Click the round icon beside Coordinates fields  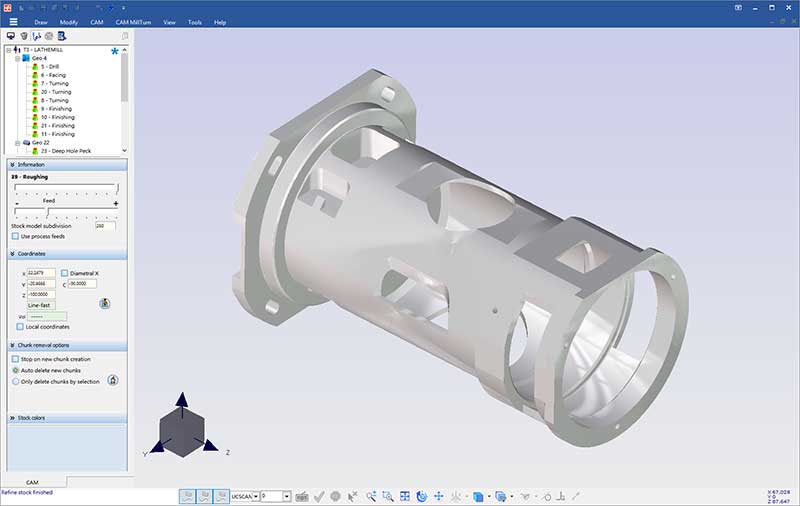104,302
